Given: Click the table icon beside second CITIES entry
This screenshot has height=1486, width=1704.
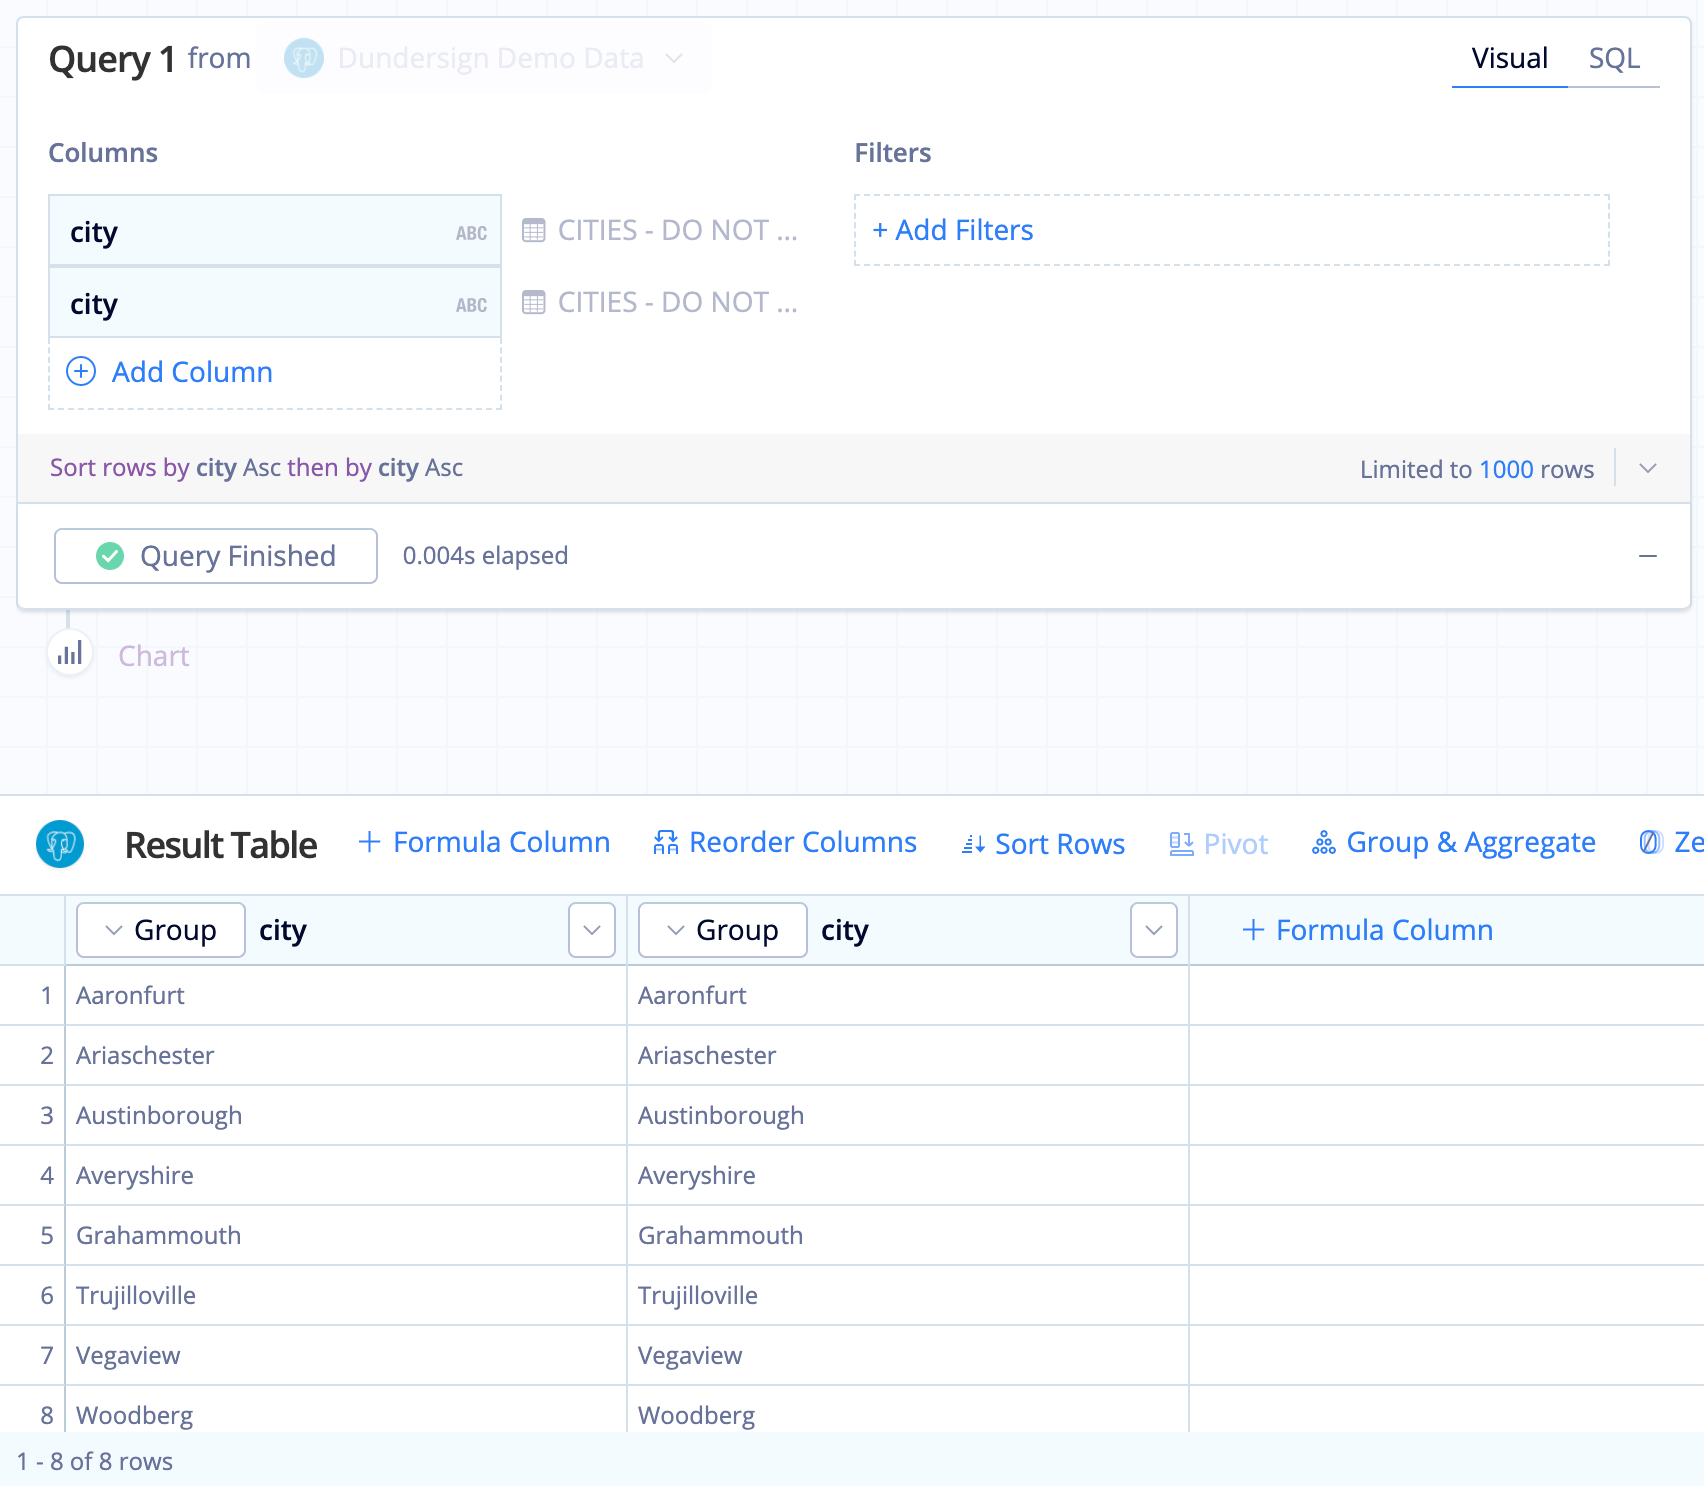Looking at the screenshot, I should pyautogui.click(x=534, y=303).
